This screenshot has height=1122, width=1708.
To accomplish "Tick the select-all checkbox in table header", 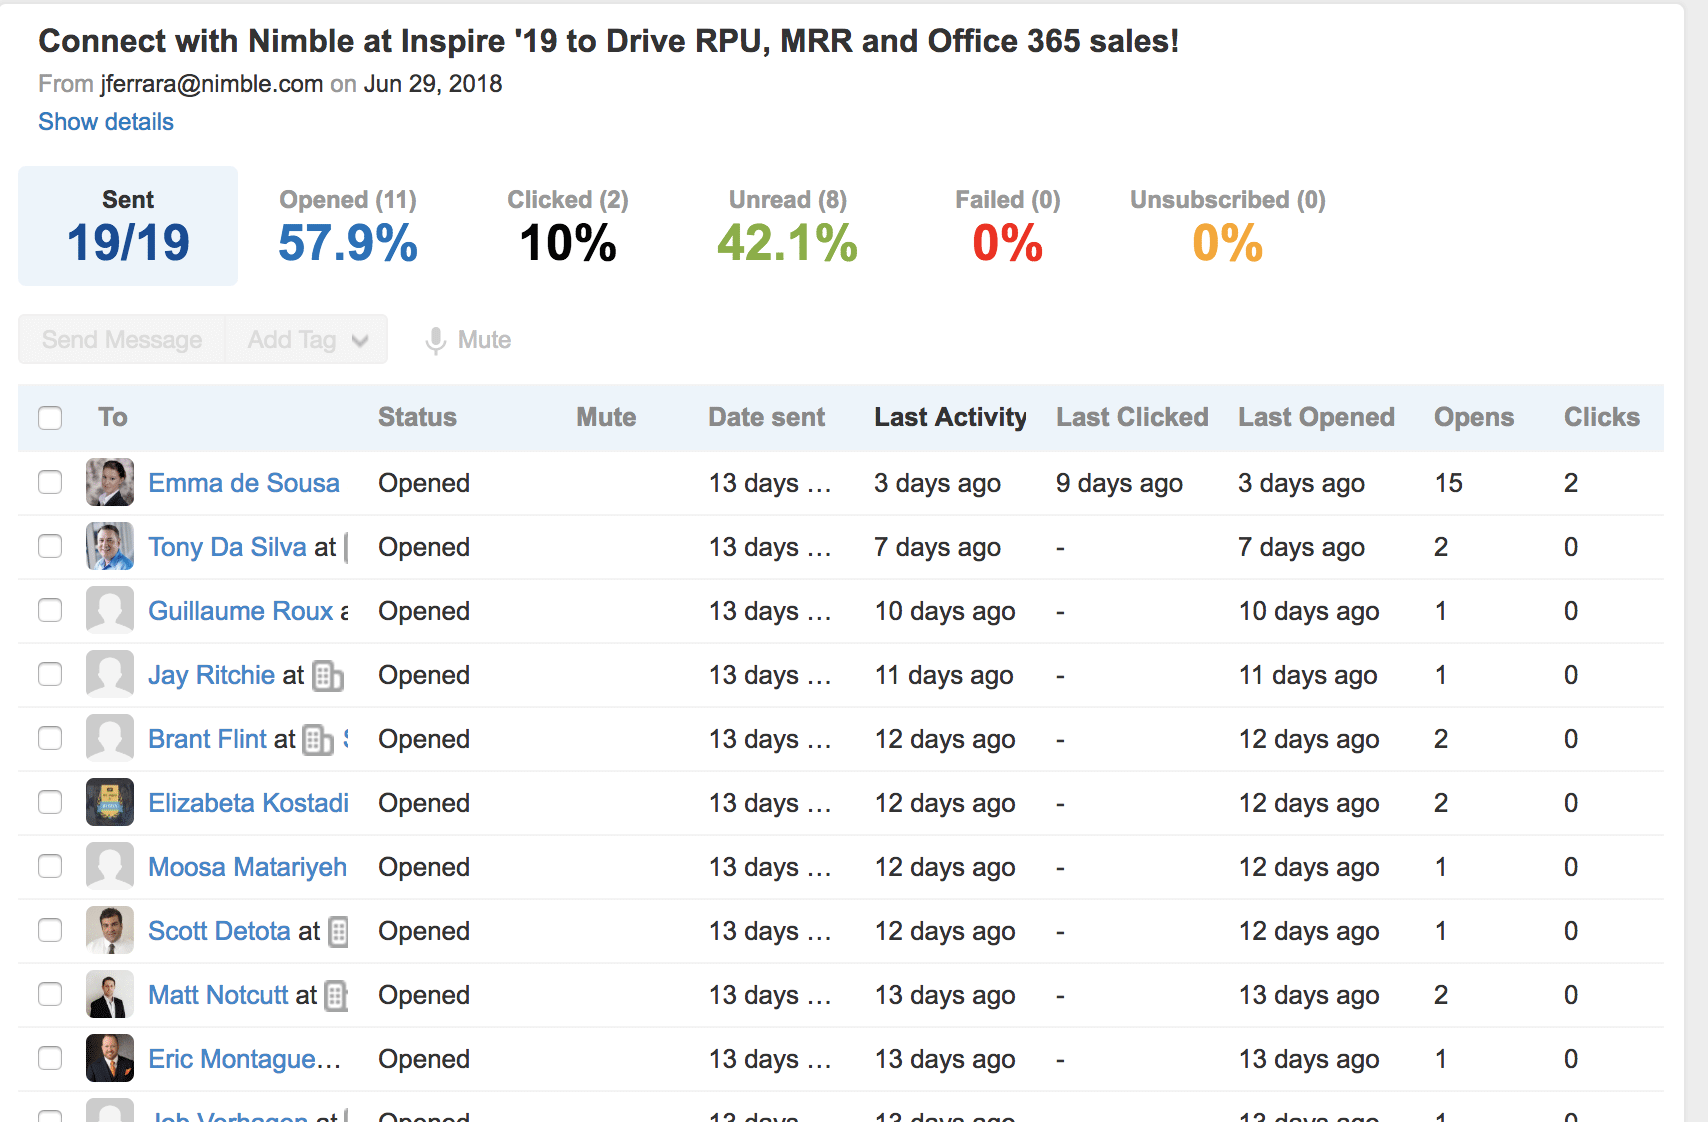I will [50, 418].
